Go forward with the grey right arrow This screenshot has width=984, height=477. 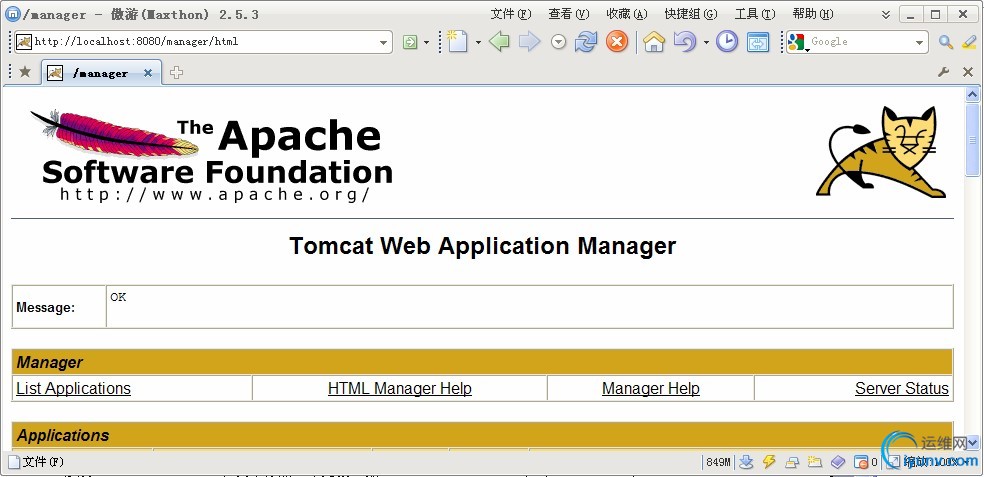[x=529, y=42]
